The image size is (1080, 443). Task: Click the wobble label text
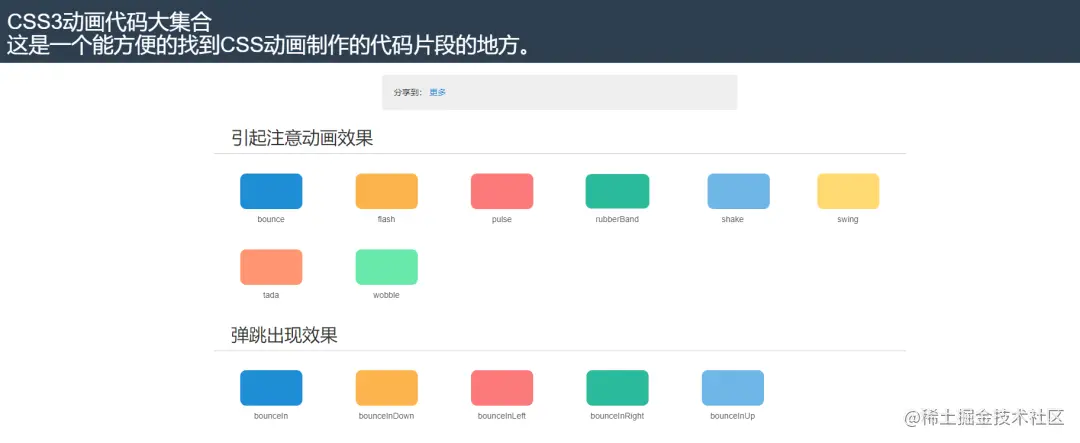click(386, 295)
